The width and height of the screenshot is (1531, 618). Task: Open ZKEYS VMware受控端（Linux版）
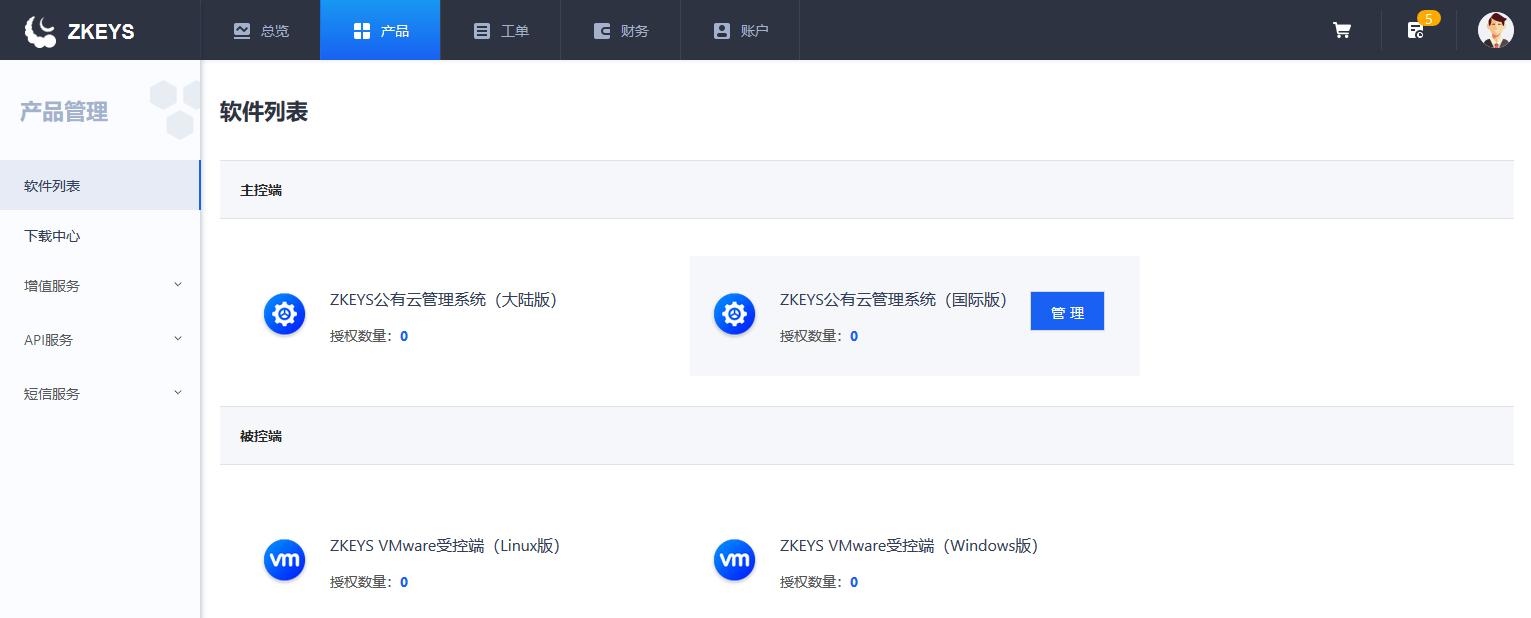point(445,546)
